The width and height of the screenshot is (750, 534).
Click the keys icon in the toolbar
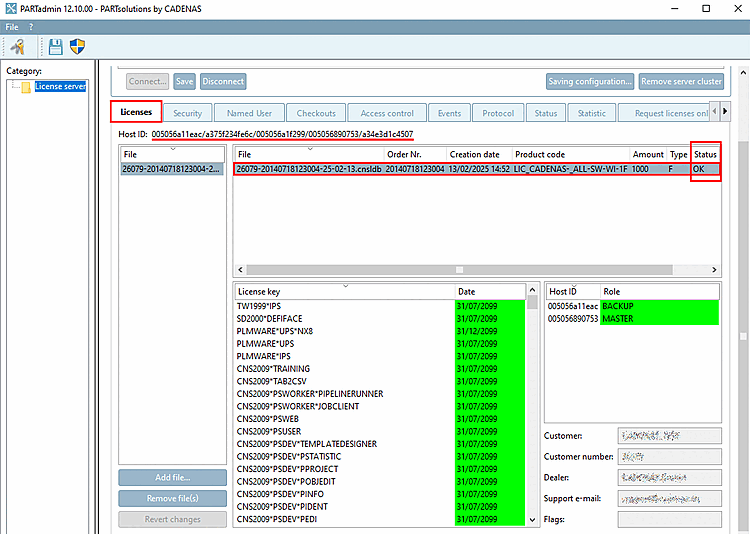click(17, 46)
